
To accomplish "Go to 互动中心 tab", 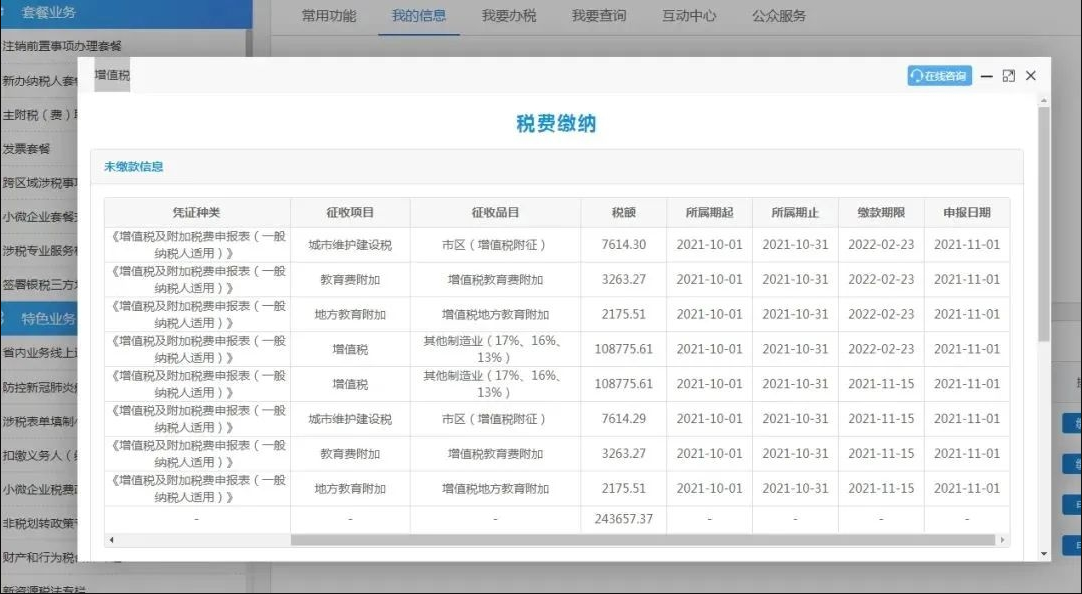I will pos(688,16).
